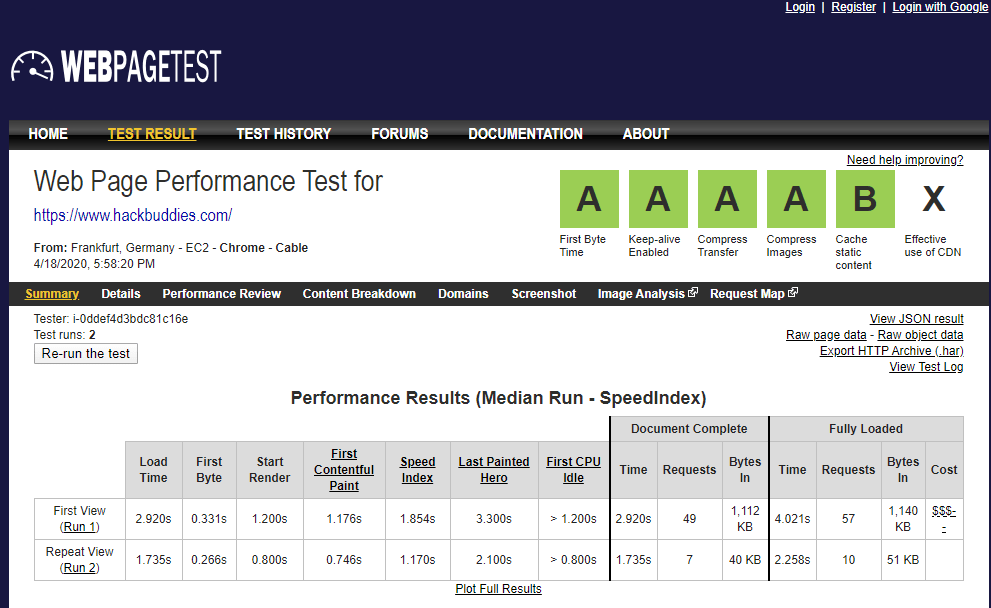Screen dimensions: 991x608
Task: Click the Compress Images grade A badge
Action: (796, 198)
